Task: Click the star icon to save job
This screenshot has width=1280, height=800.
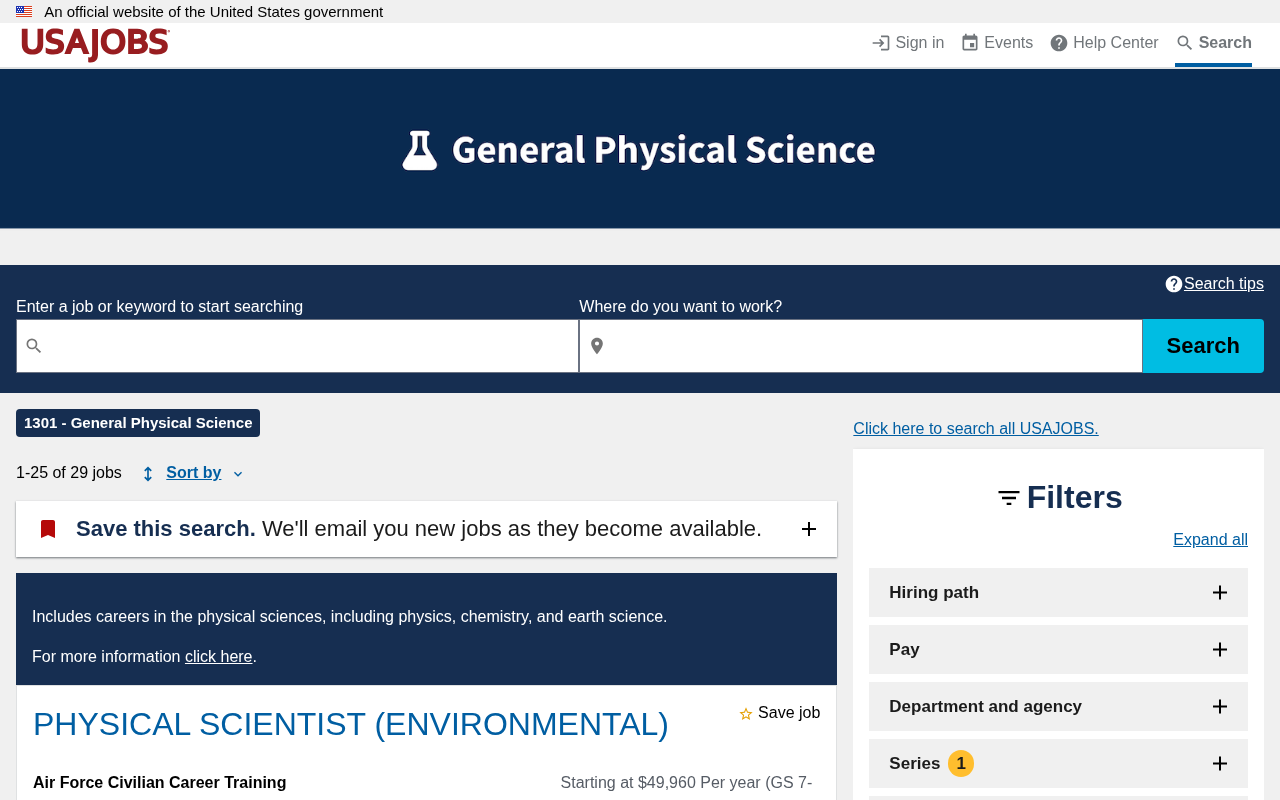Action: pos(746,714)
